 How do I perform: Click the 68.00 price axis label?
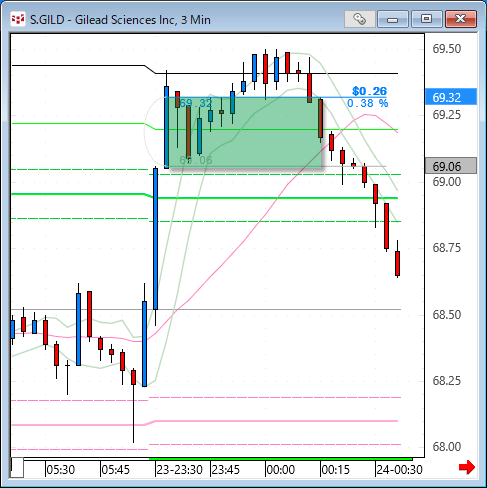(x=447, y=447)
